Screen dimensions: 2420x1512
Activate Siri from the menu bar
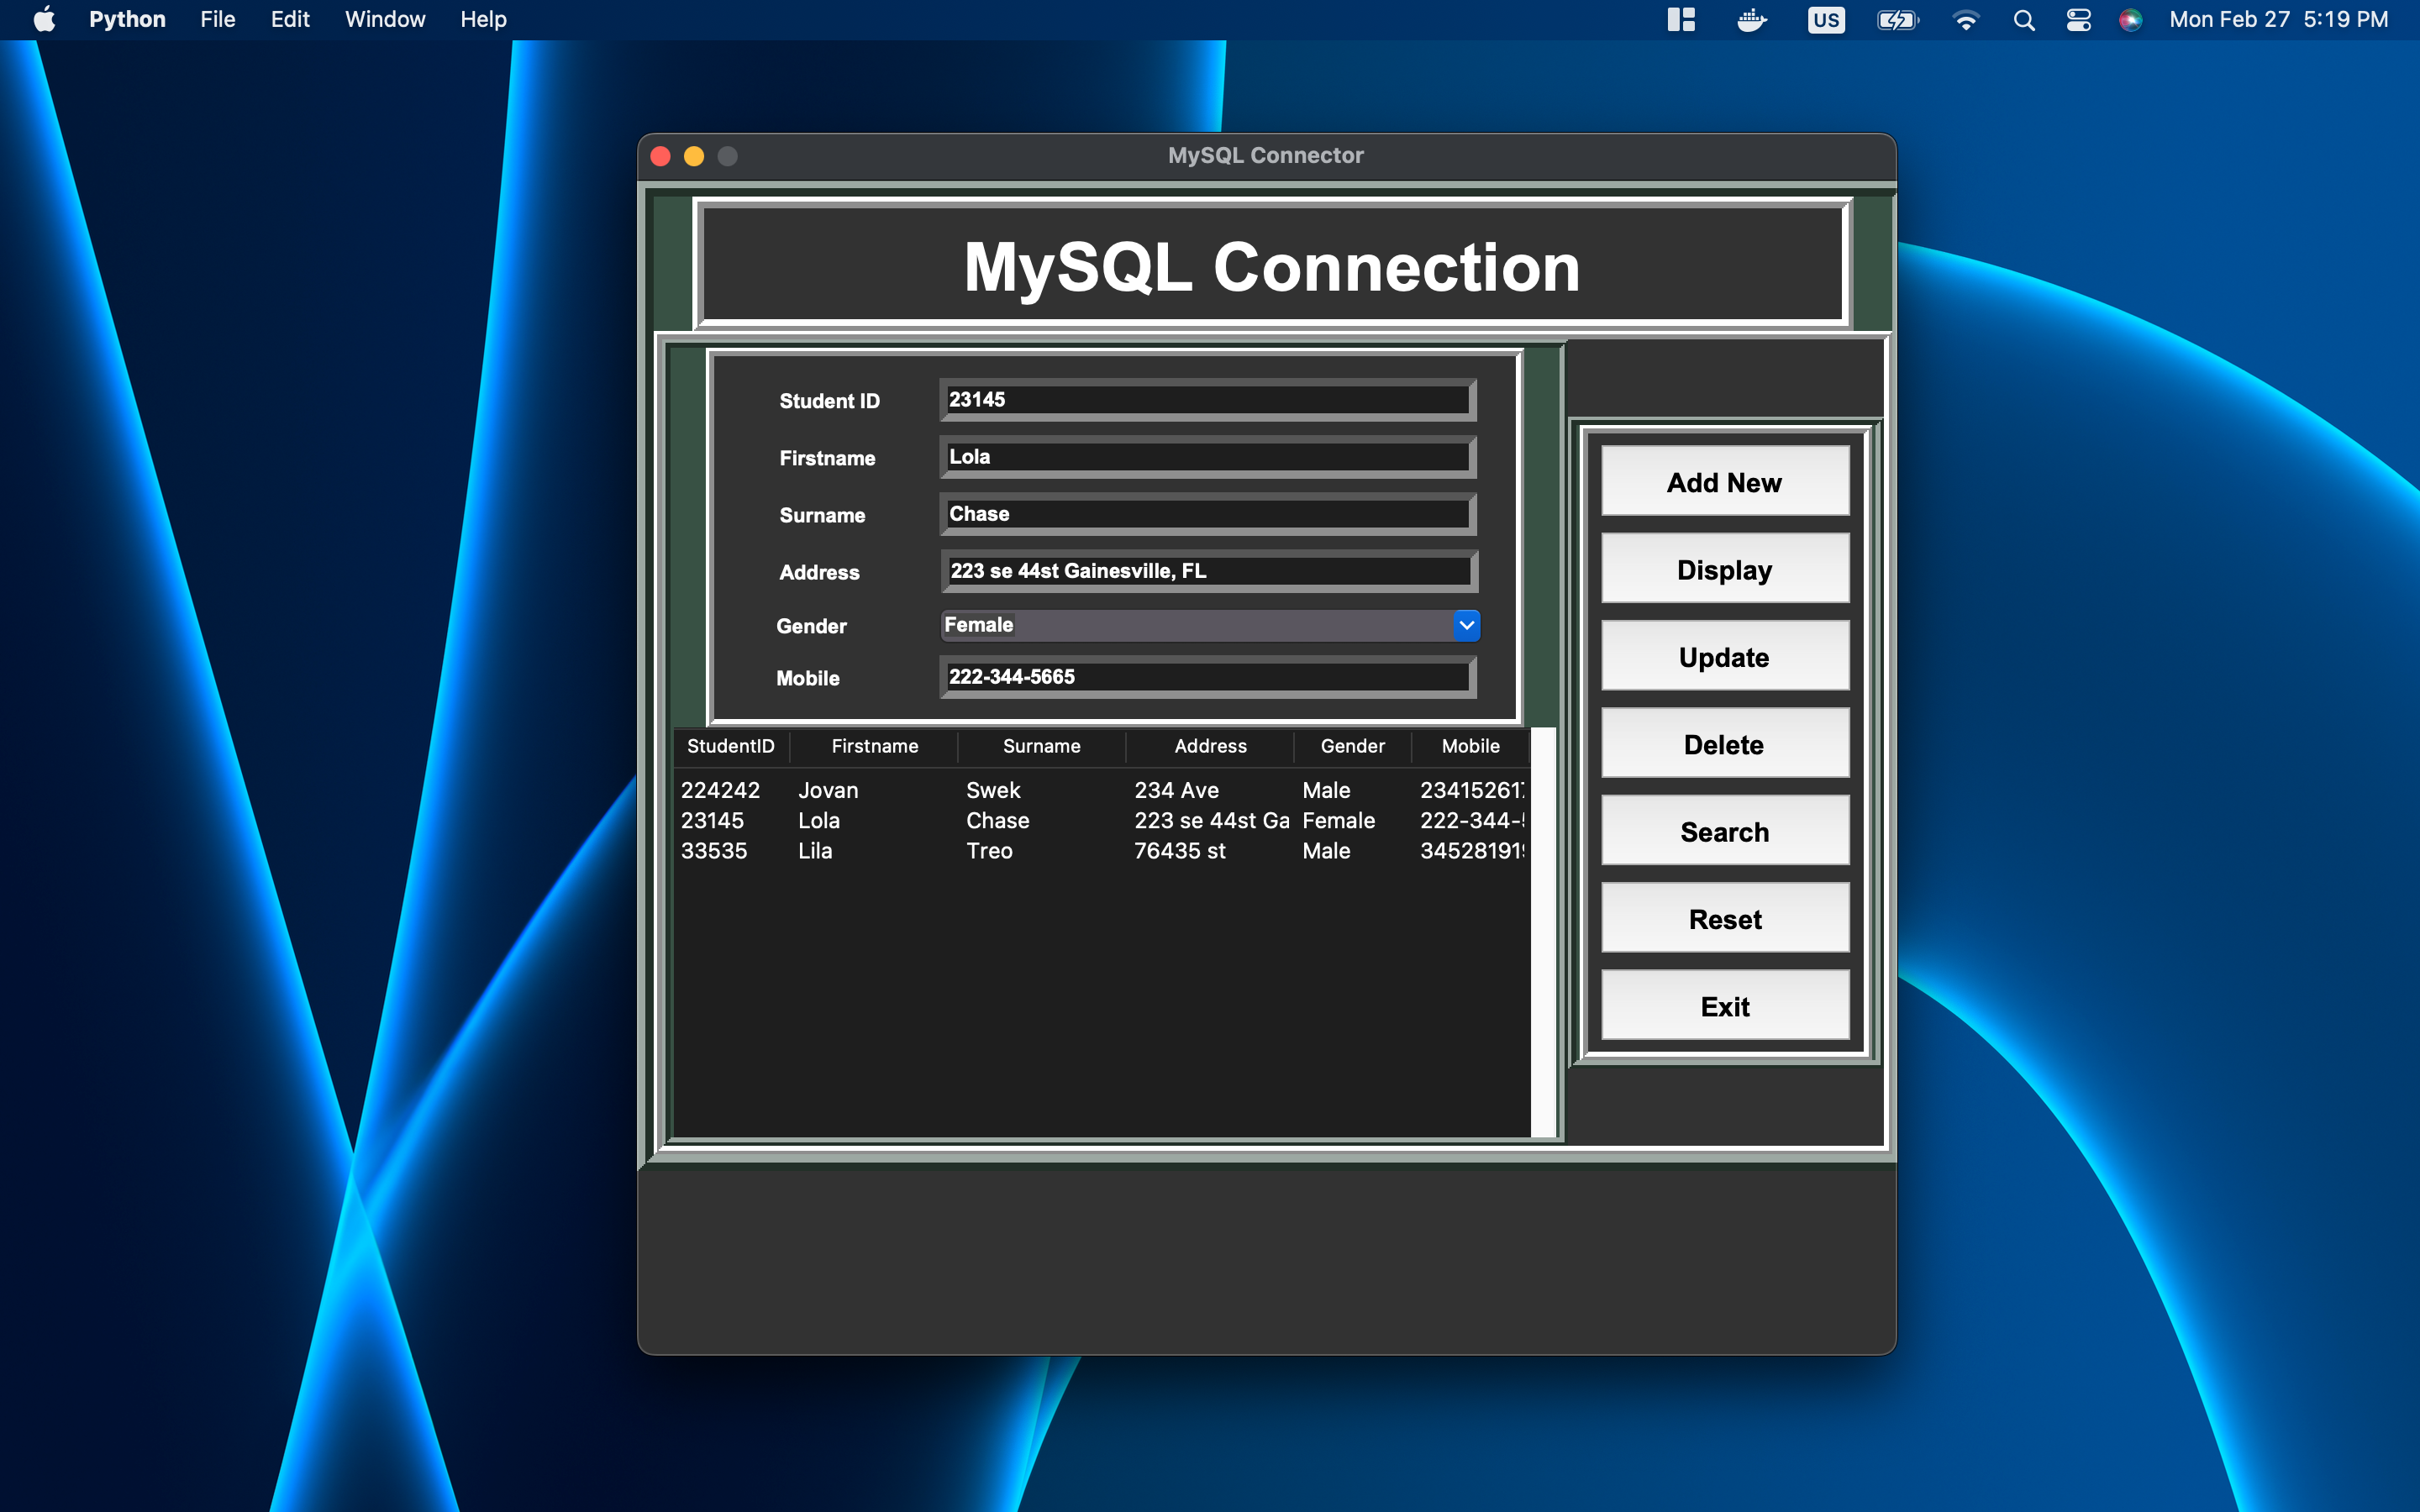click(x=2131, y=19)
